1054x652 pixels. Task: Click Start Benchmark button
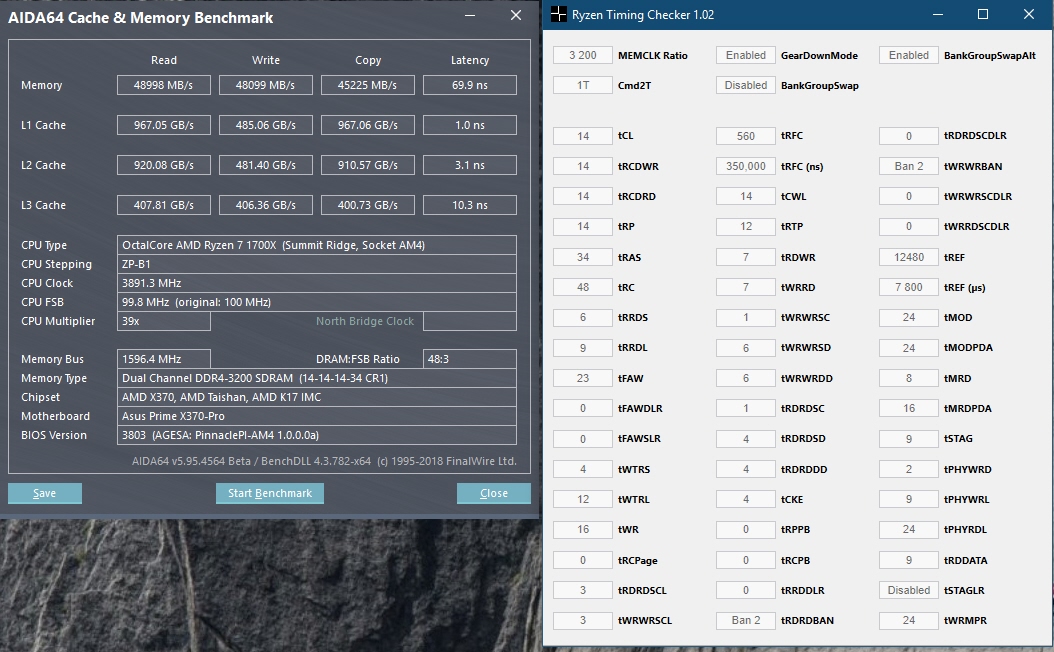pyautogui.click(x=270, y=493)
